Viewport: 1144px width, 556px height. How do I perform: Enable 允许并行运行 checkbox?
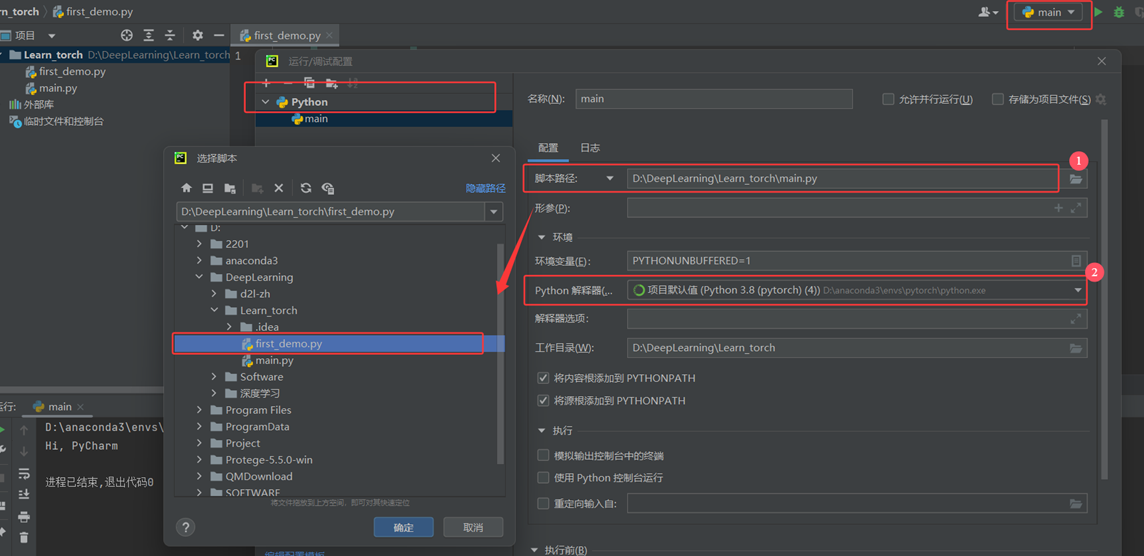[888, 99]
